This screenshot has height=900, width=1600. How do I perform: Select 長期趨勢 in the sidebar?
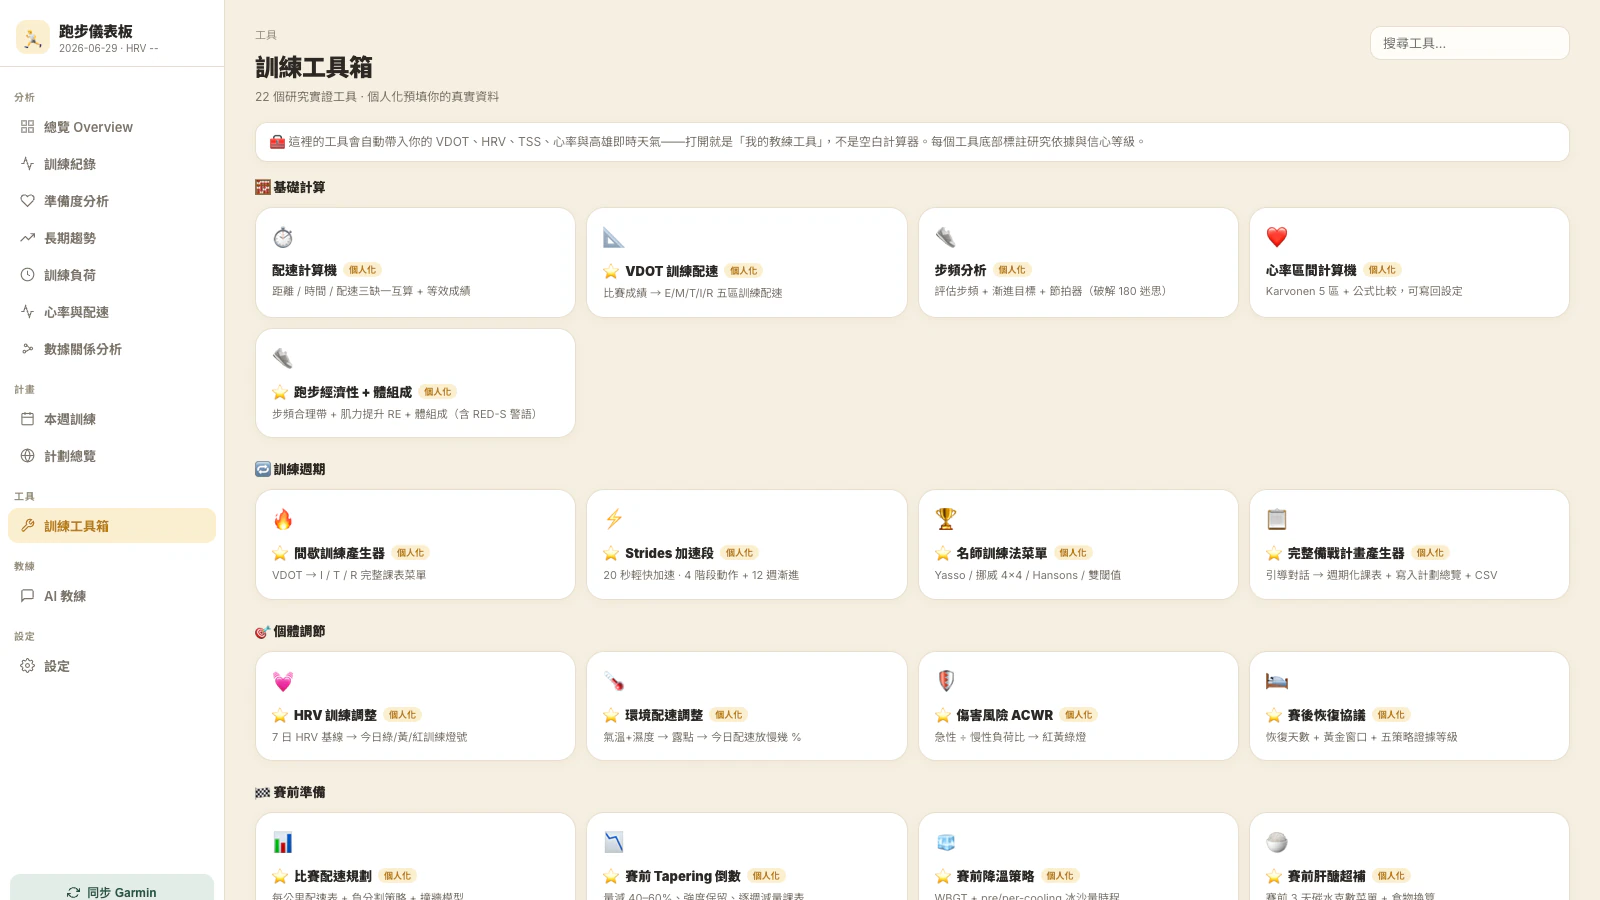pyautogui.click(x=112, y=238)
